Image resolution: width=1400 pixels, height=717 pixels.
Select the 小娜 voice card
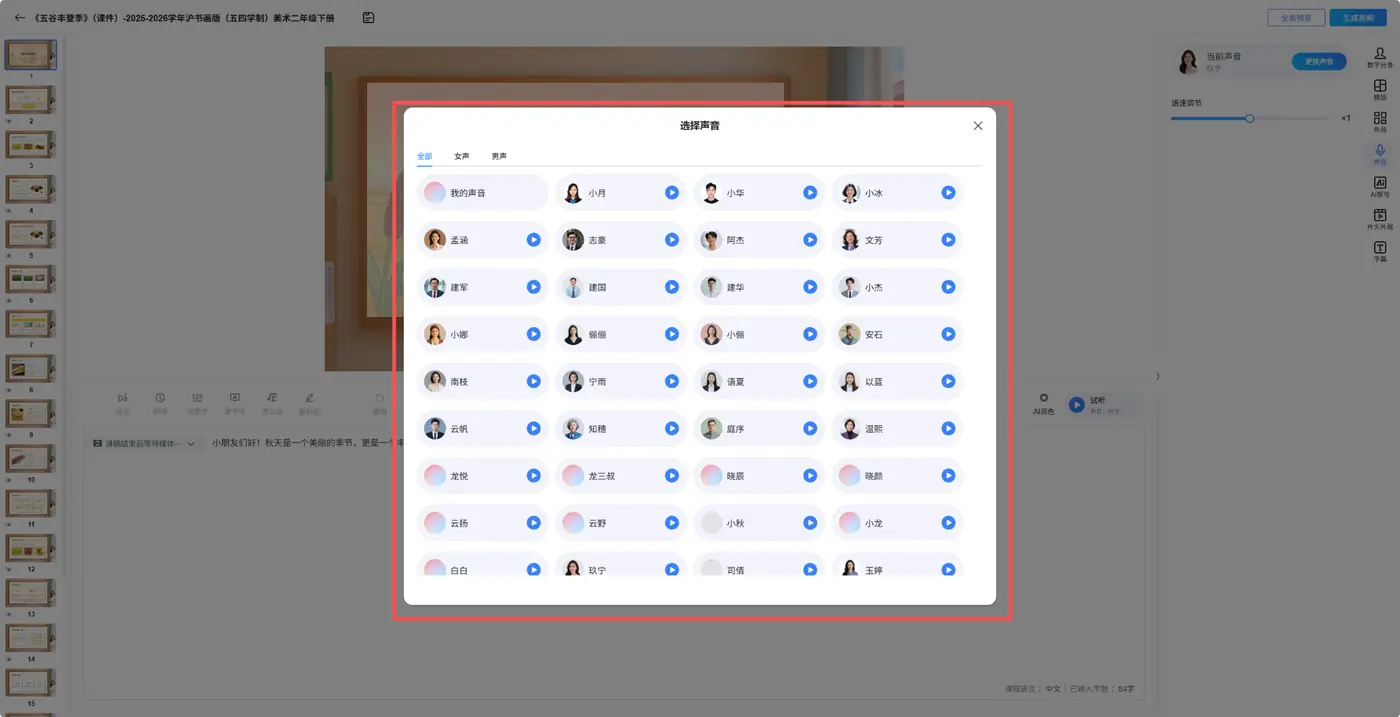(483, 334)
